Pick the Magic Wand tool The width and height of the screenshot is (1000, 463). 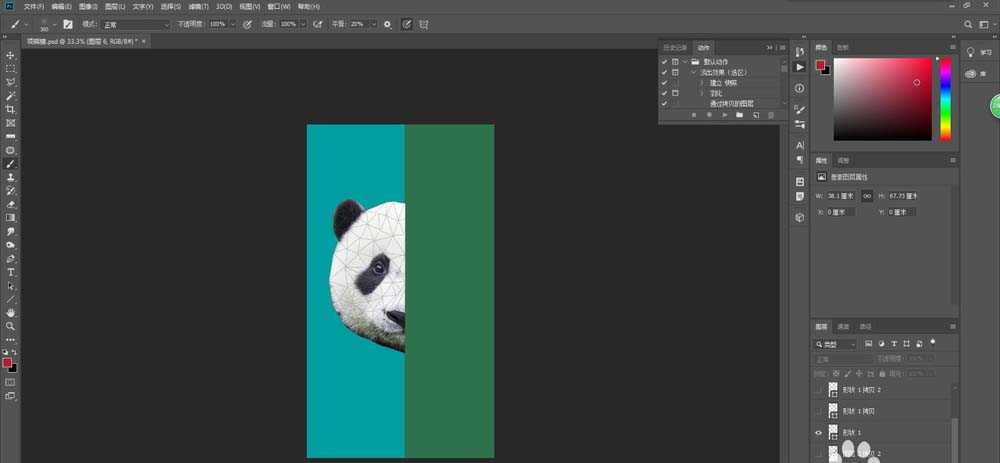11,95
